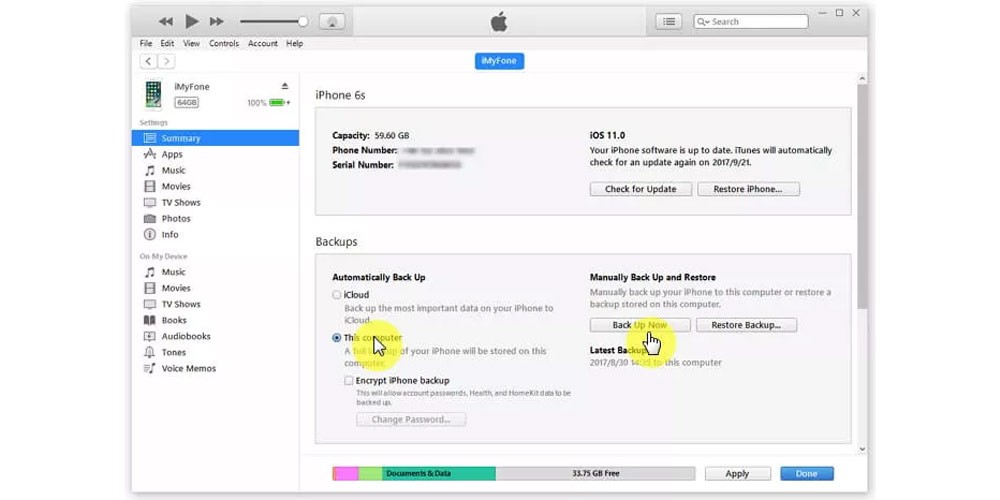
Task: Select iCloud automatic backup option
Action: tap(337, 295)
